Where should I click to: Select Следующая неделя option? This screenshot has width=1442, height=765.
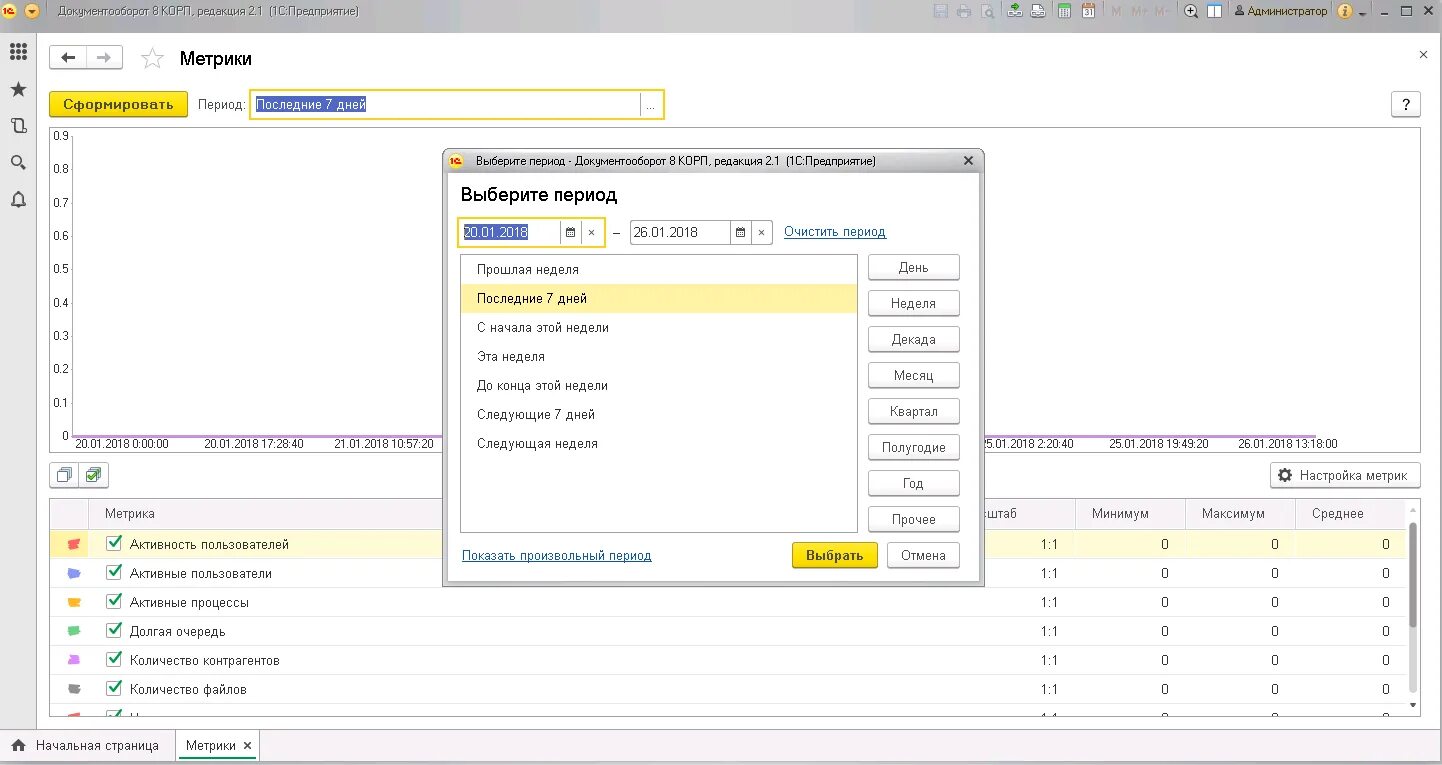pos(659,444)
